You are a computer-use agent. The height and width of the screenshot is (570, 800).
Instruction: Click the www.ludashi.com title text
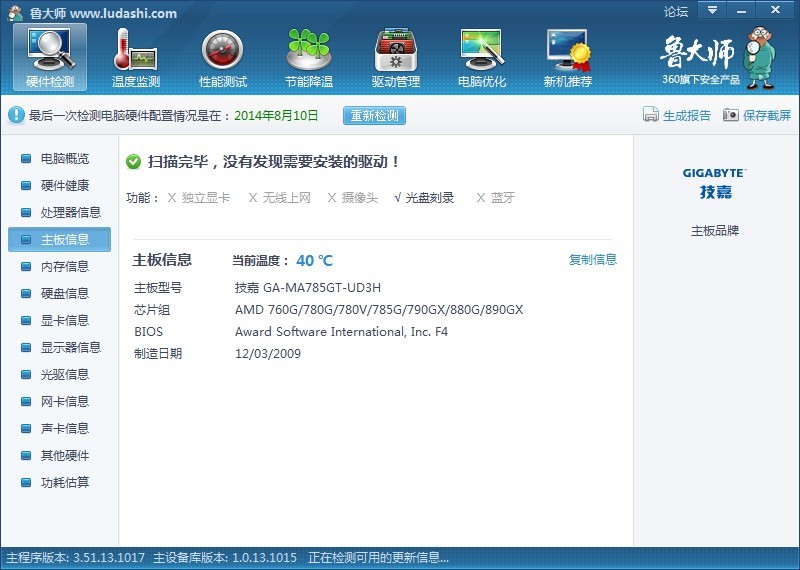[x=123, y=13]
